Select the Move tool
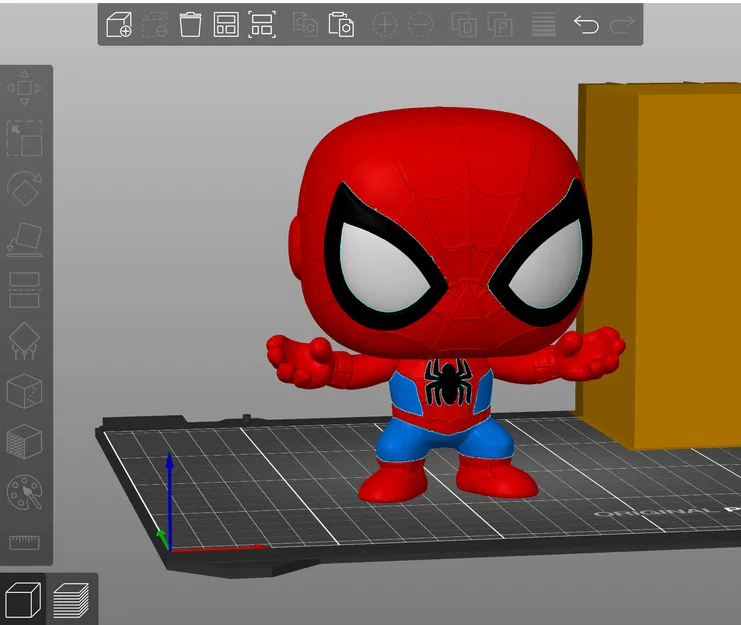The height and width of the screenshot is (625, 741). pos(24,88)
